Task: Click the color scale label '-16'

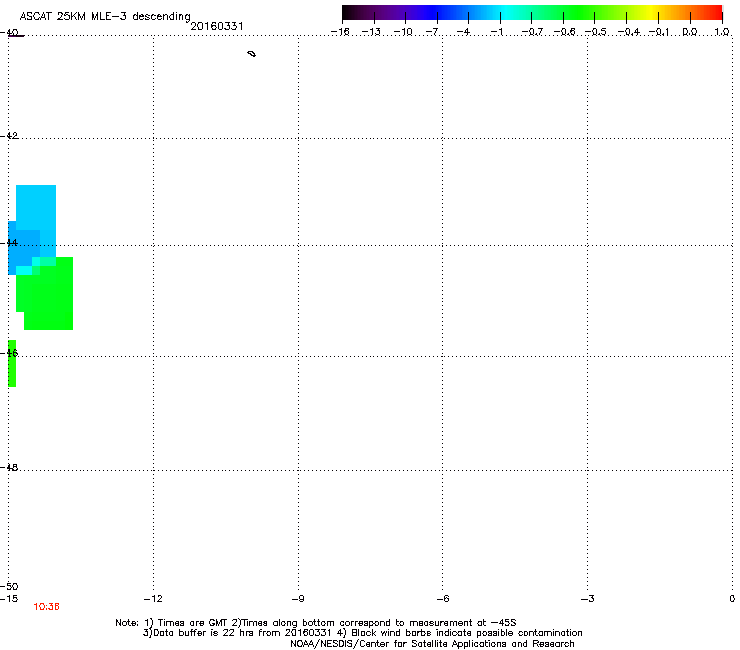Action: pos(340,32)
